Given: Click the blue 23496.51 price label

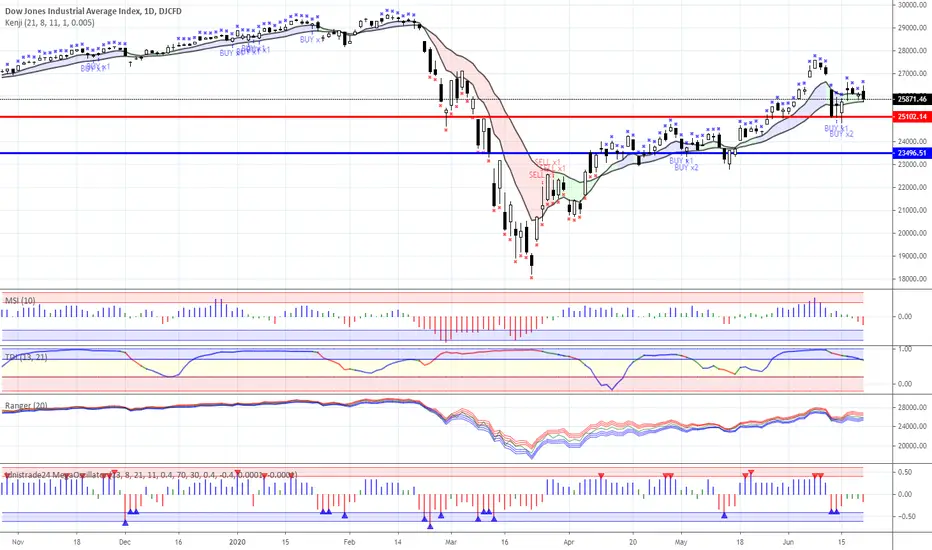Looking at the screenshot, I should [912, 153].
